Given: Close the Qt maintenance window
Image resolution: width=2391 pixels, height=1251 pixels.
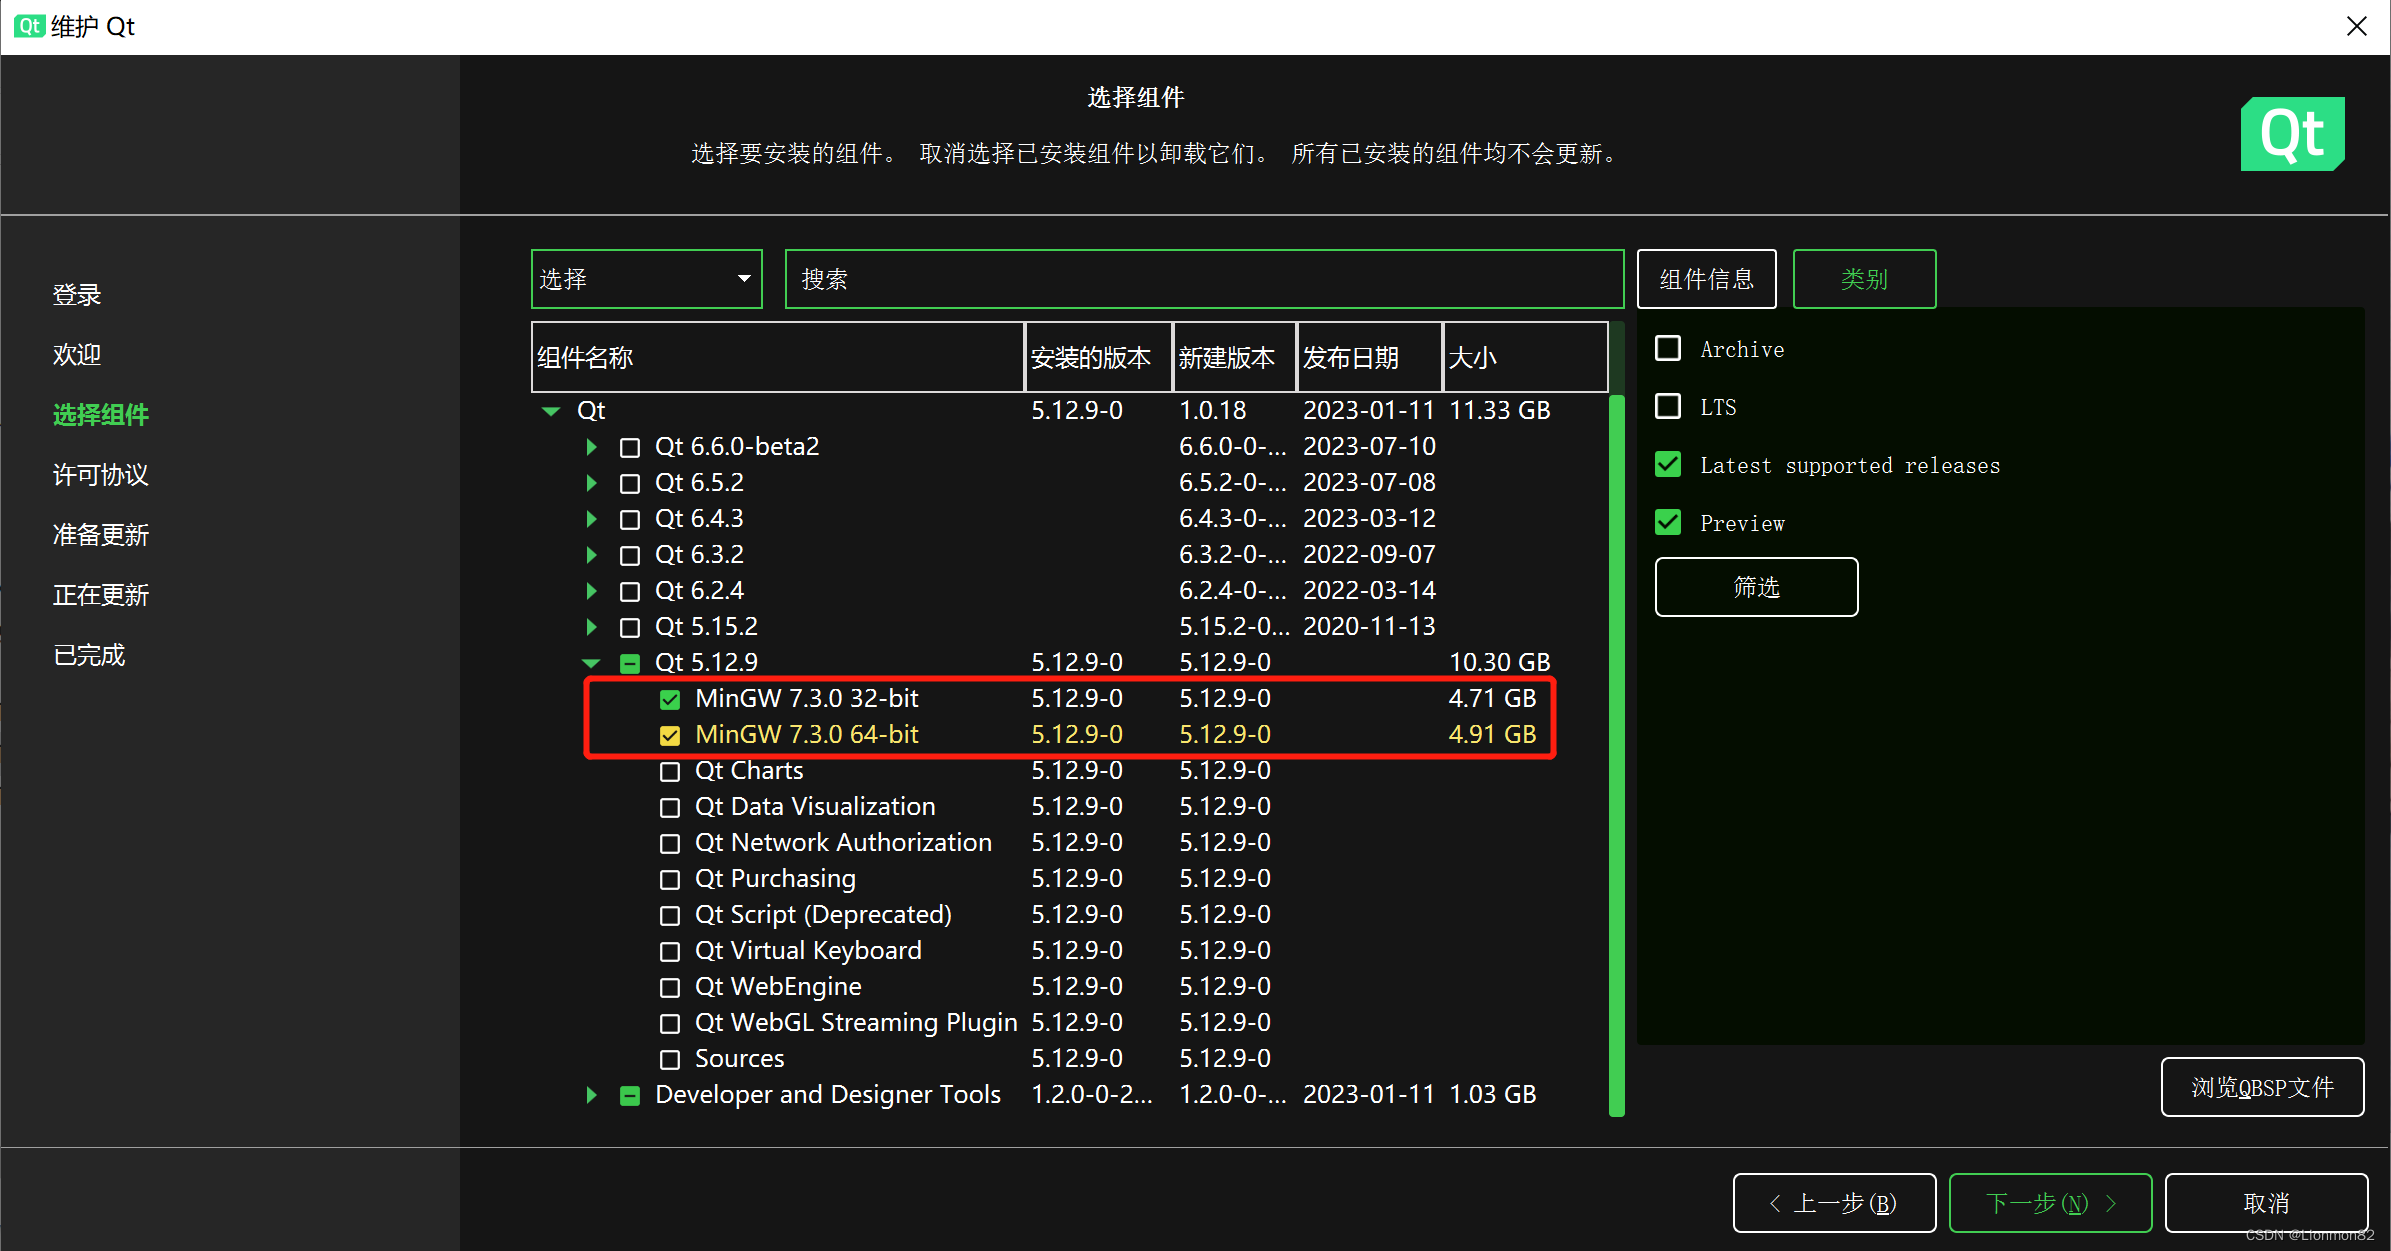Looking at the screenshot, I should [x=2356, y=26].
